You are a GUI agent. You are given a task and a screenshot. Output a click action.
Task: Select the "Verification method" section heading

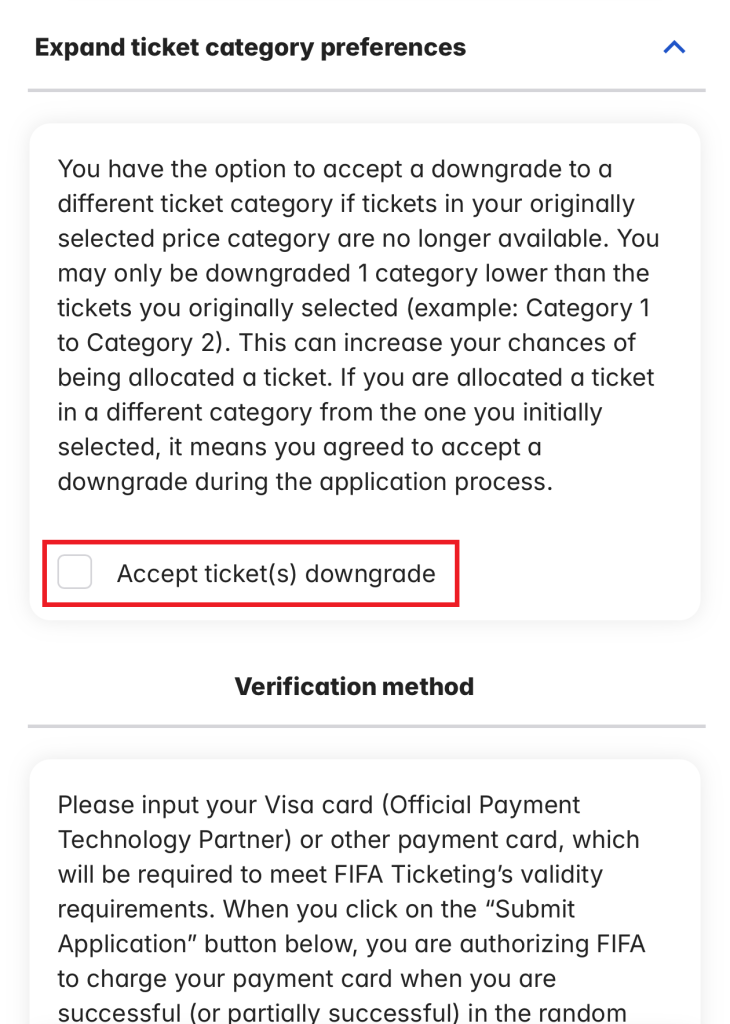[354, 686]
